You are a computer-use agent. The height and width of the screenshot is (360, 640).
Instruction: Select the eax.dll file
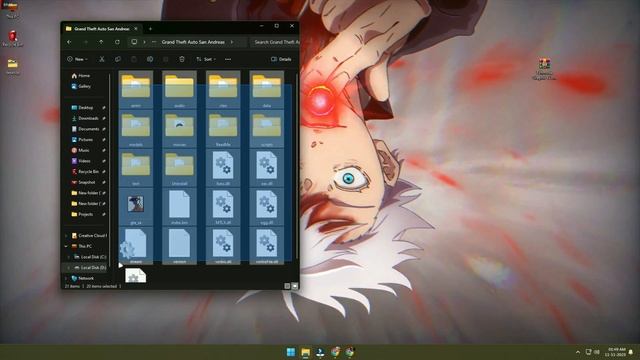point(267,168)
